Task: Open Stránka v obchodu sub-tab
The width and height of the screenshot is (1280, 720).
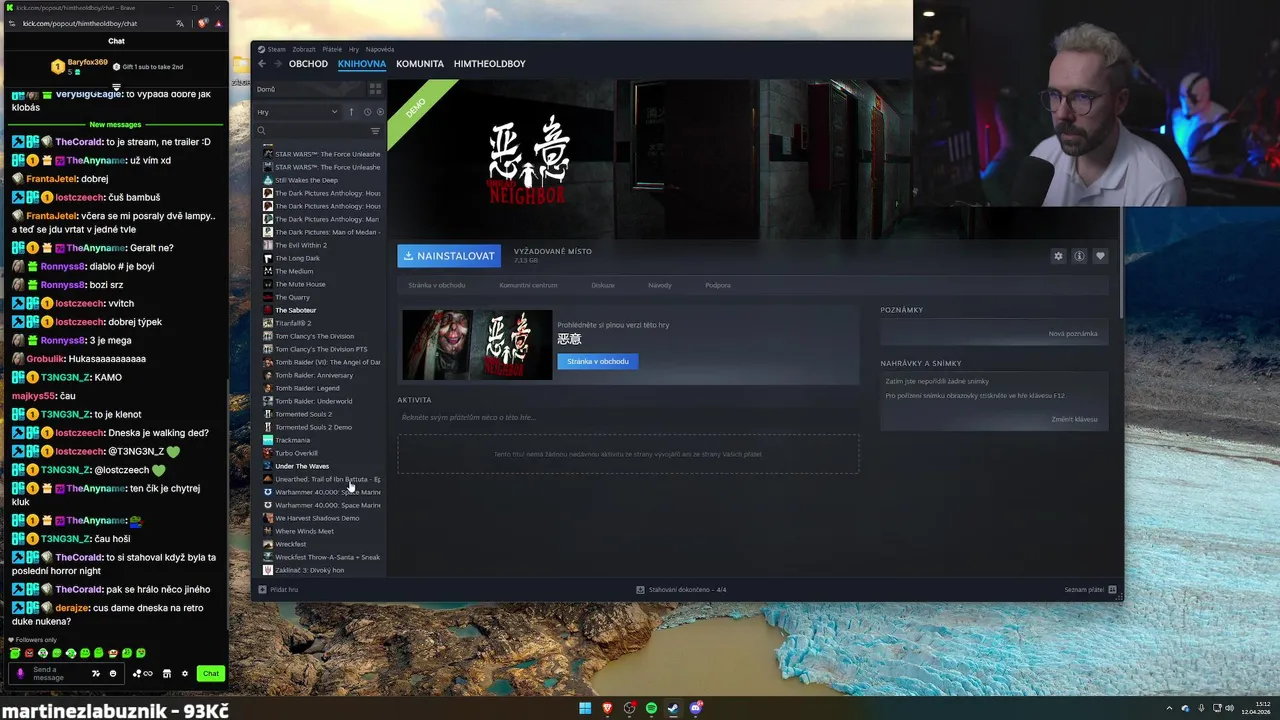Action: (437, 285)
